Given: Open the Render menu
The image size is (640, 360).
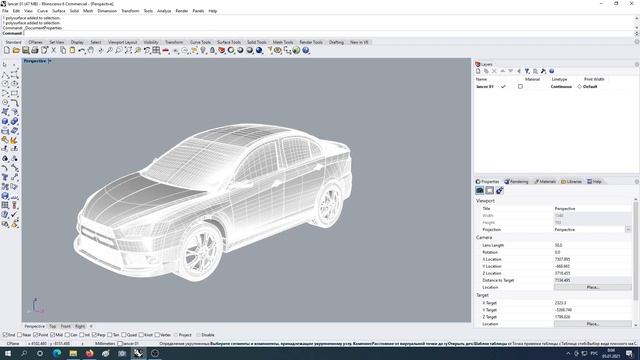Looking at the screenshot, I should tap(182, 11).
